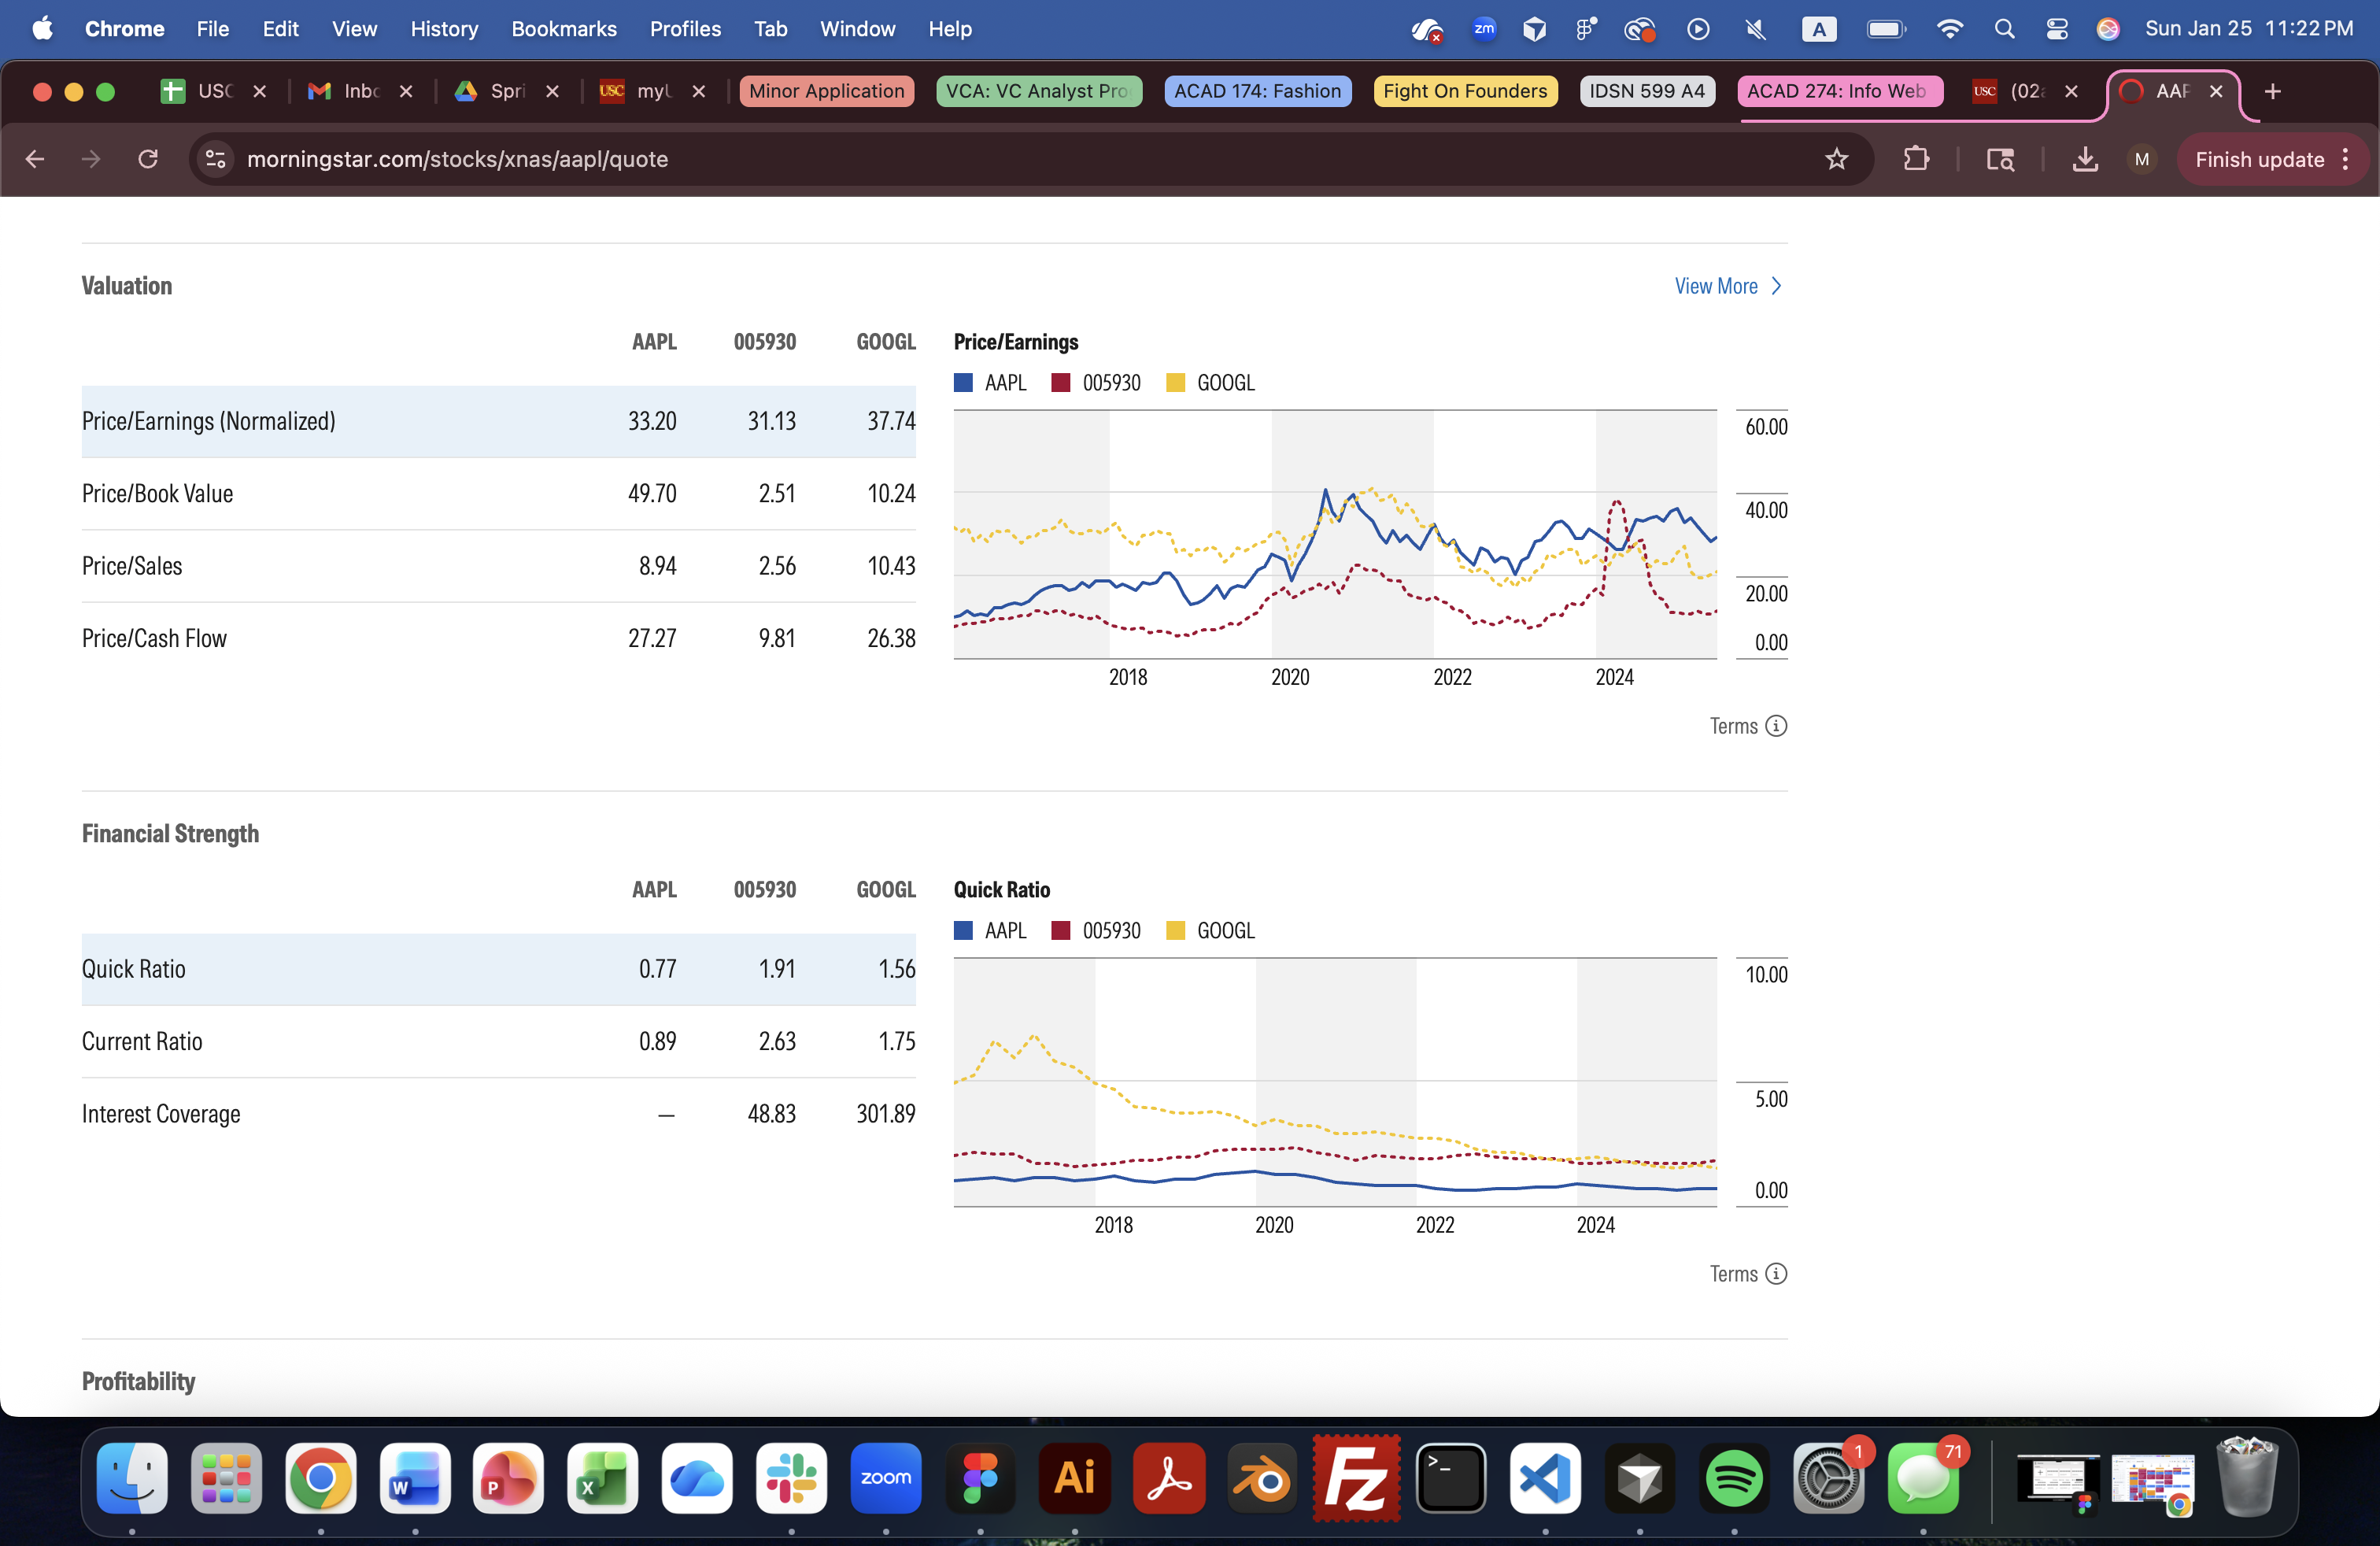This screenshot has height=1546, width=2380.
Task: Click the Terms info icon under Quick Ratio chart
Action: tap(1776, 1273)
